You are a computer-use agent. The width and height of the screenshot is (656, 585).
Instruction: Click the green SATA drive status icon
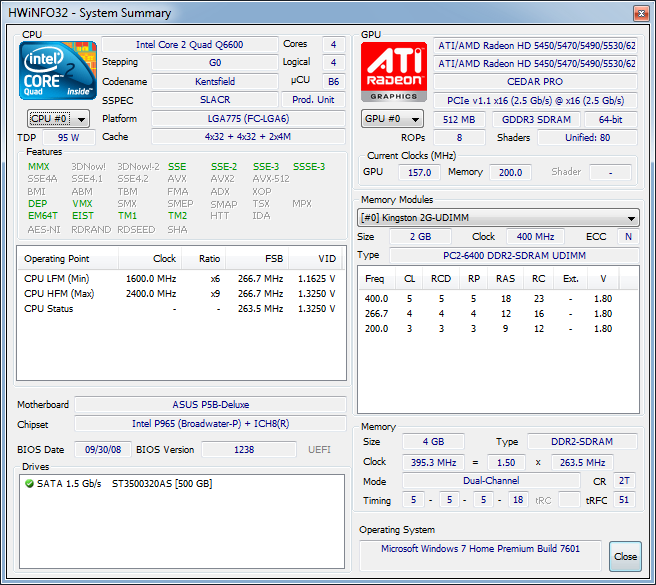pyautogui.click(x=29, y=484)
